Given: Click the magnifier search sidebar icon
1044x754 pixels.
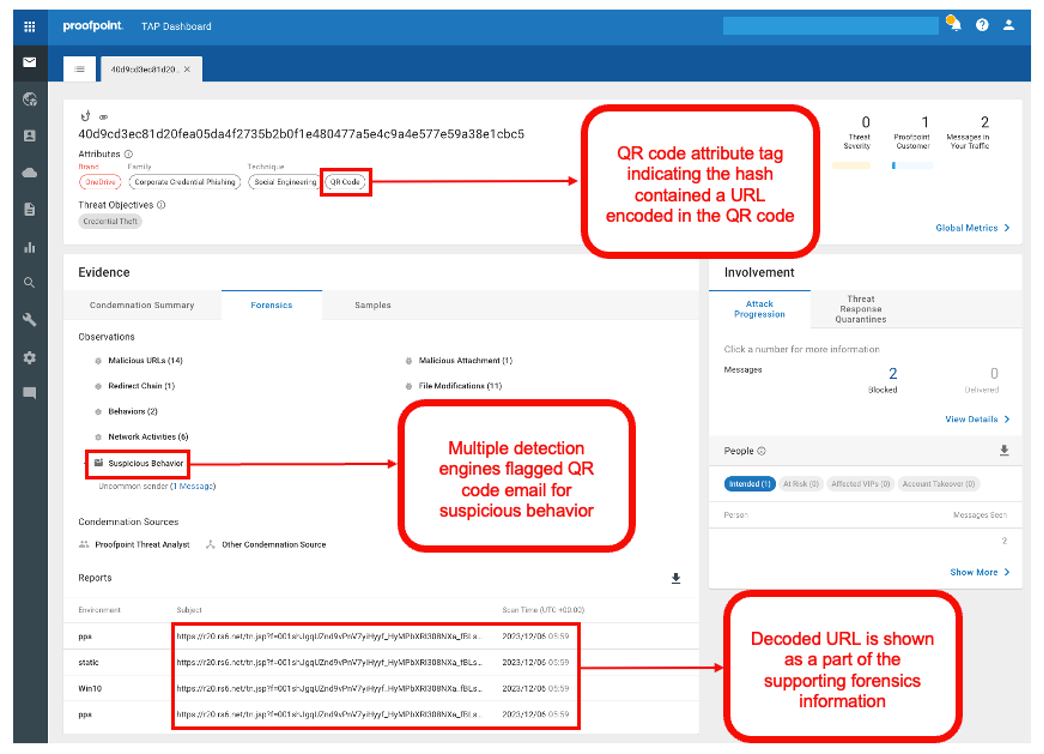Looking at the screenshot, I should coord(29,282).
